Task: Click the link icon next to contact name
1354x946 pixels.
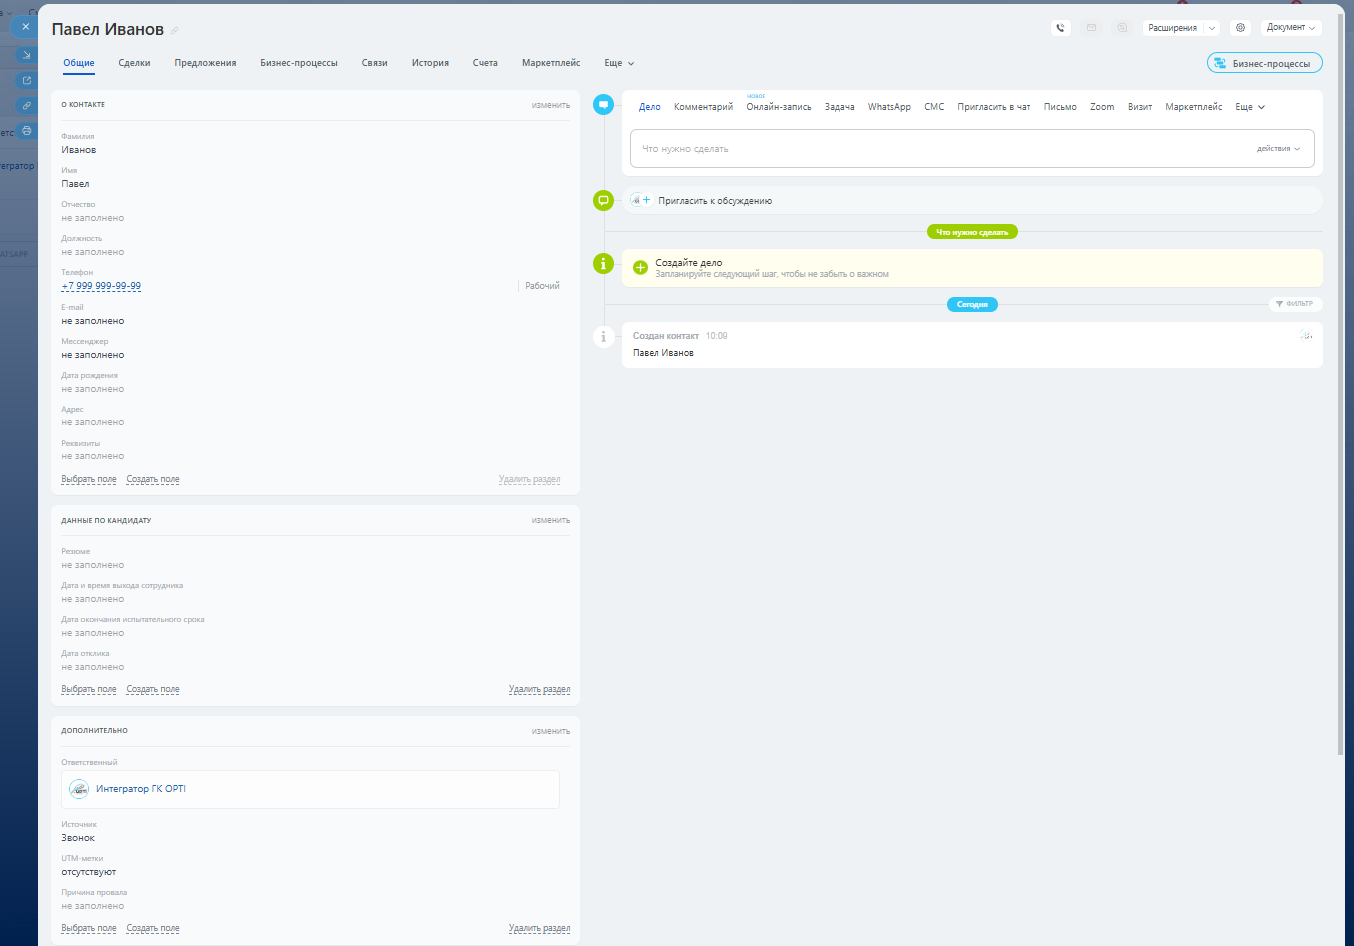Action: tap(175, 31)
